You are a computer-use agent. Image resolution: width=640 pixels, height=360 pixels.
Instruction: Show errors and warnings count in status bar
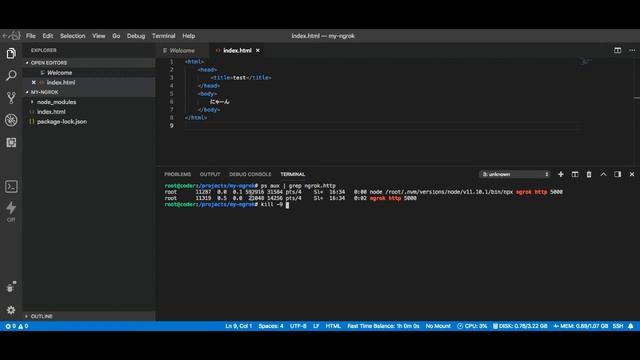(x=17, y=326)
